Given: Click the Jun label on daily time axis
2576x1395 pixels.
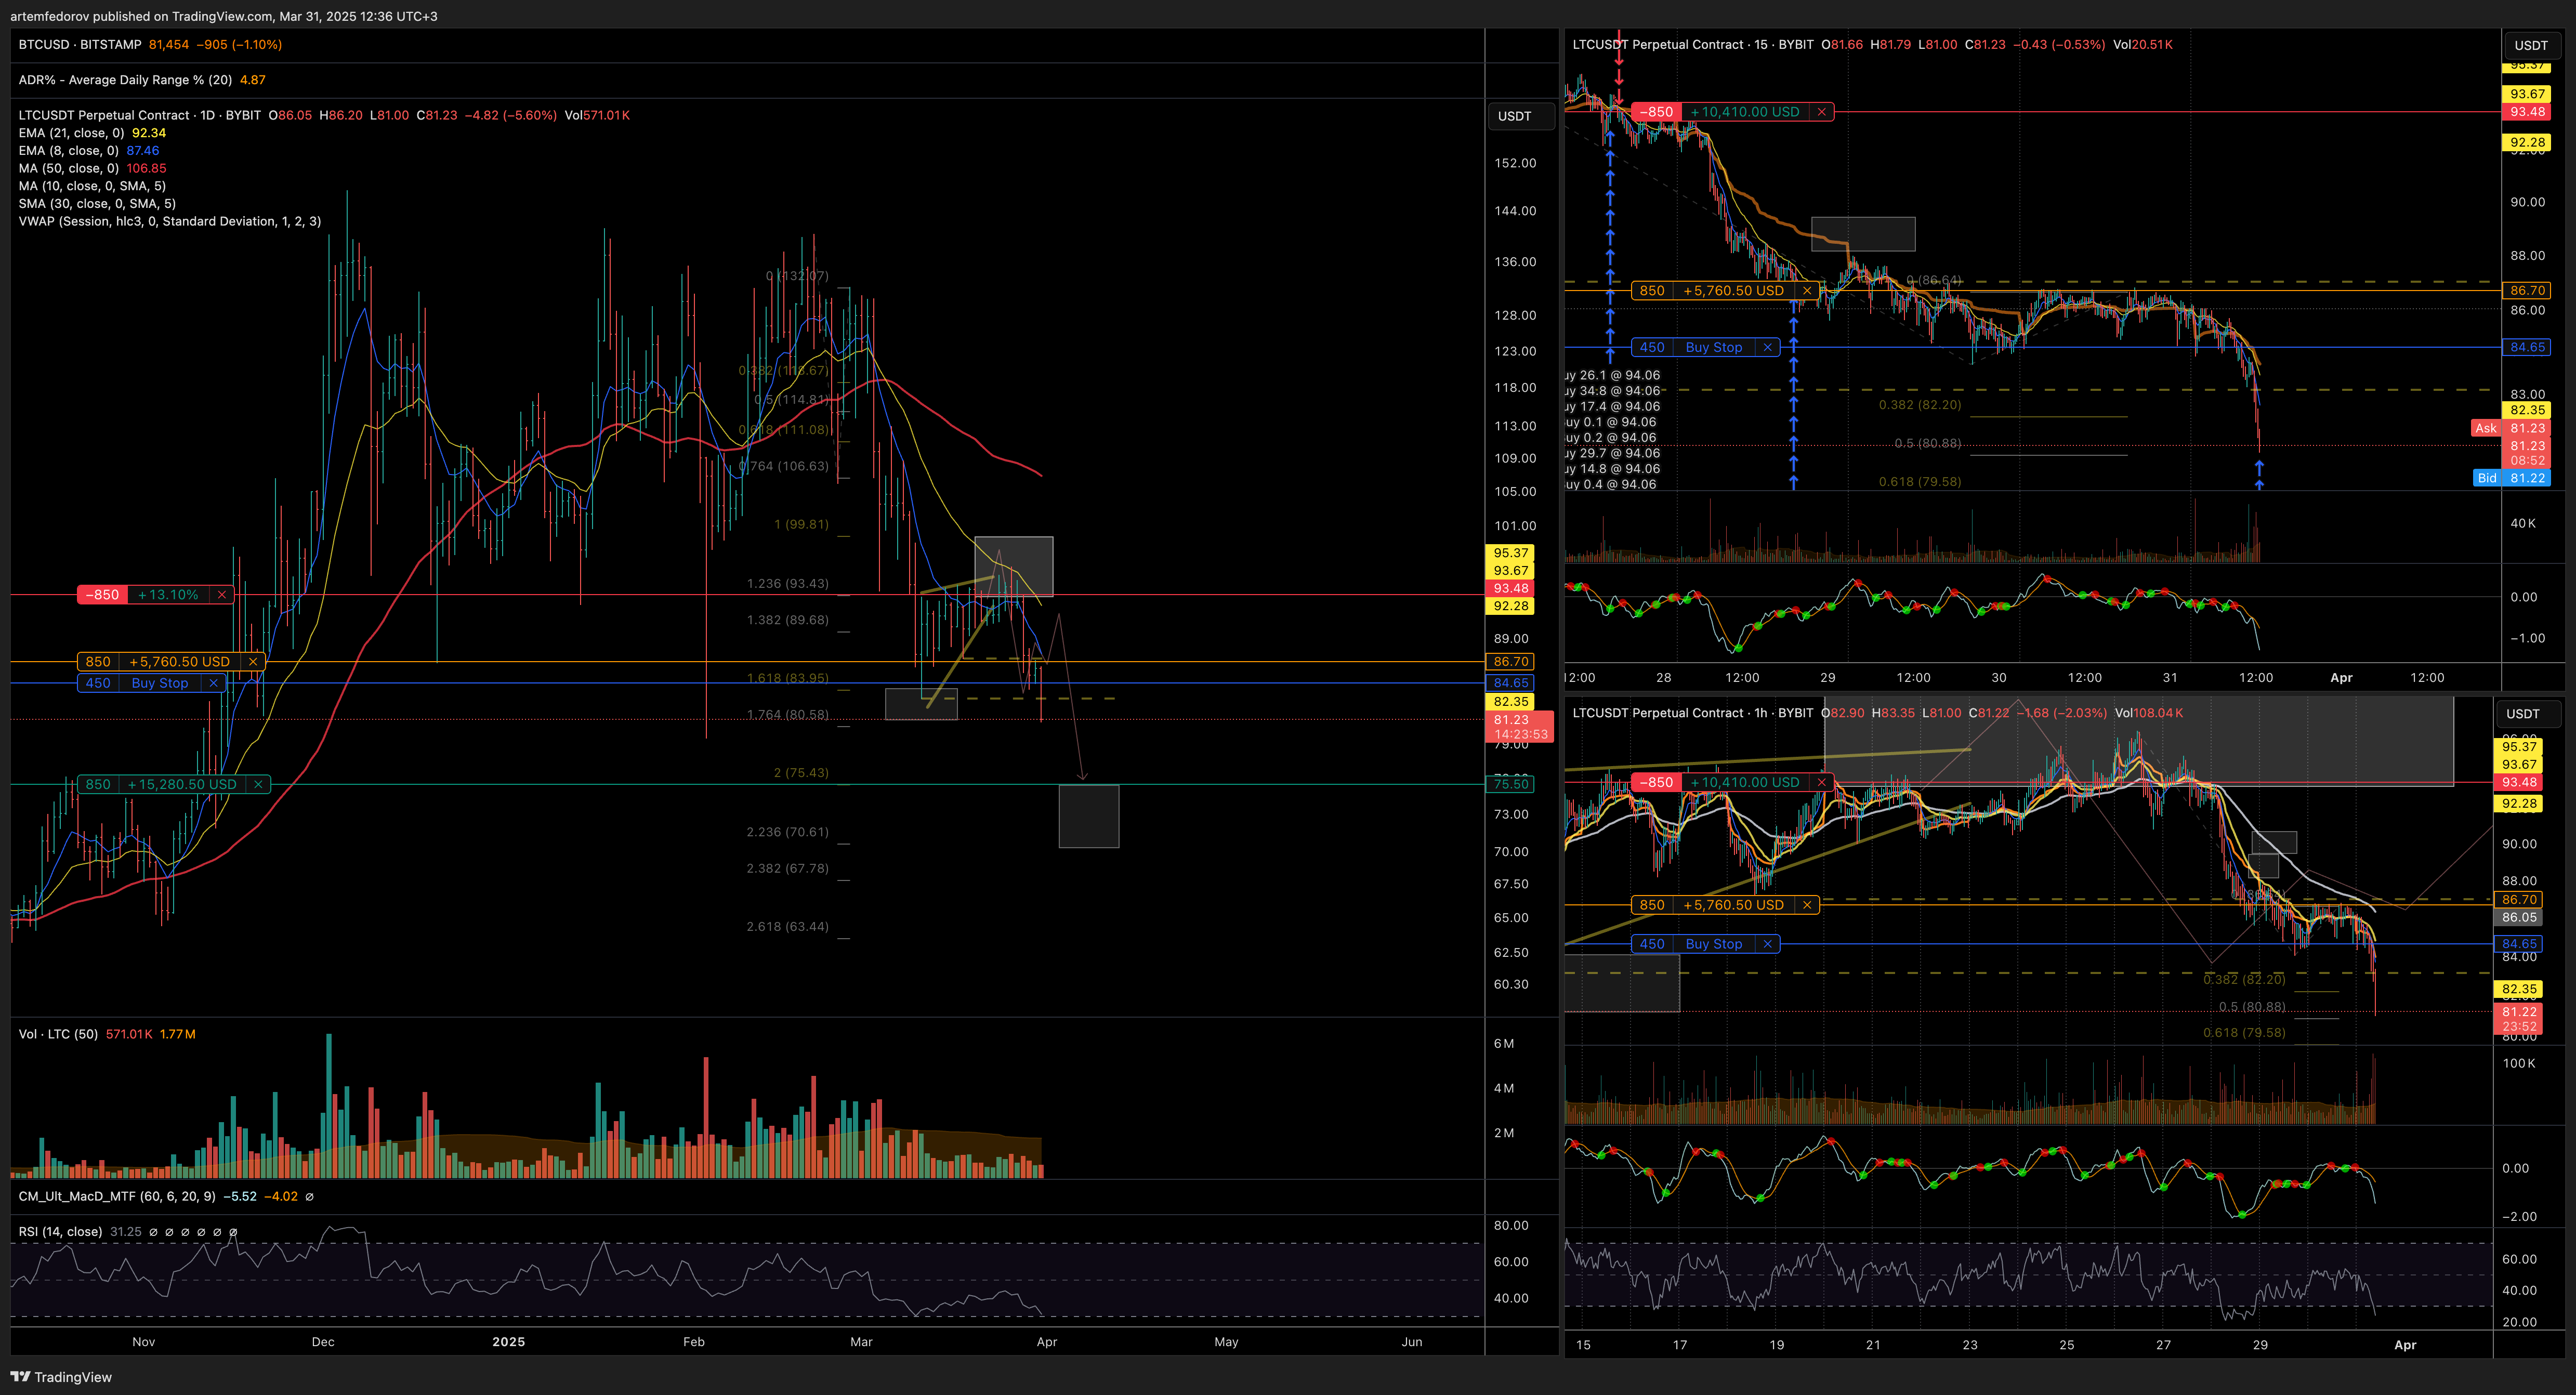Looking at the screenshot, I should [1411, 1342].
